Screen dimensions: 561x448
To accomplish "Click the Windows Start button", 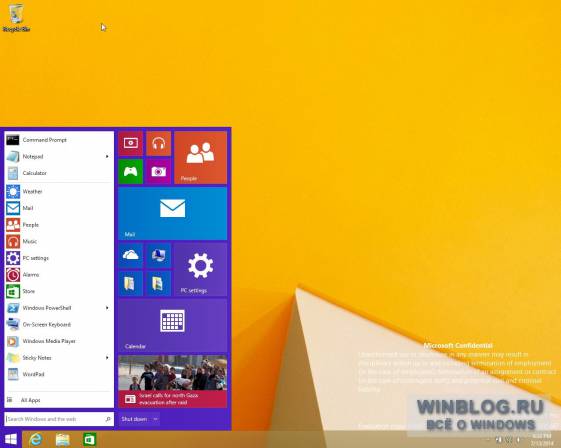I will (x=11, y=439).
